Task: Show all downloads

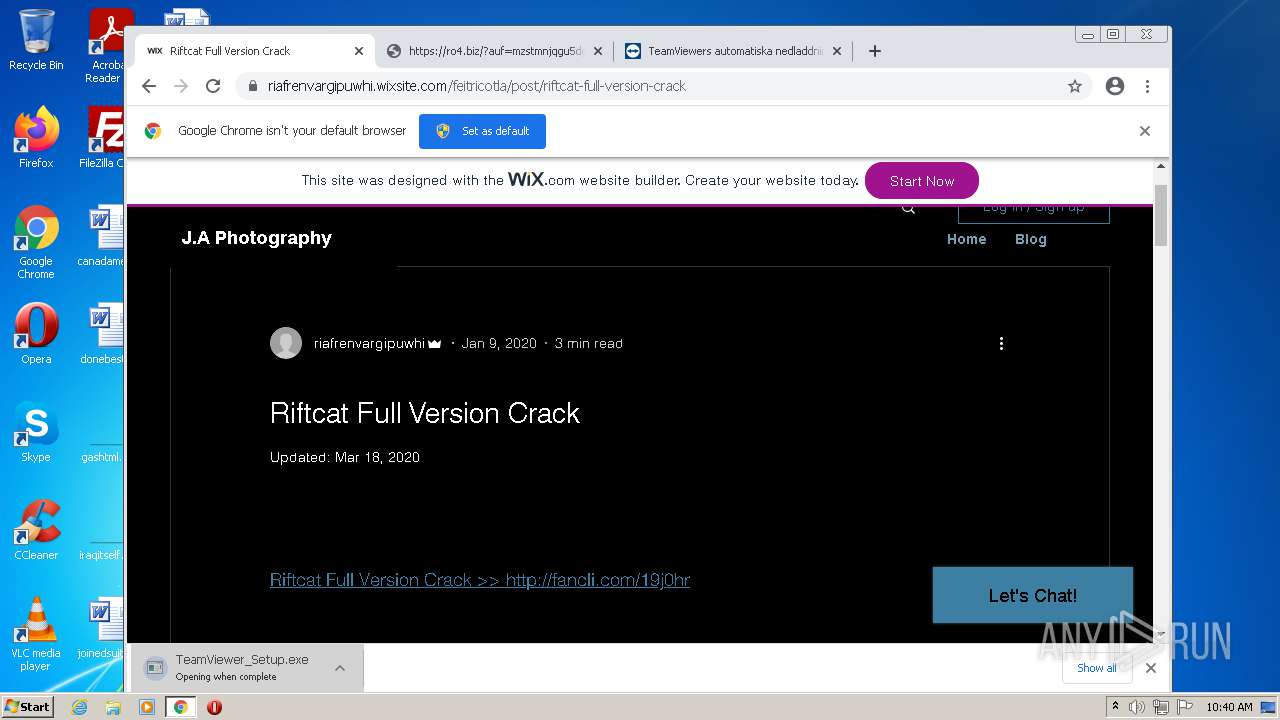Action: tap(1097, 668)
